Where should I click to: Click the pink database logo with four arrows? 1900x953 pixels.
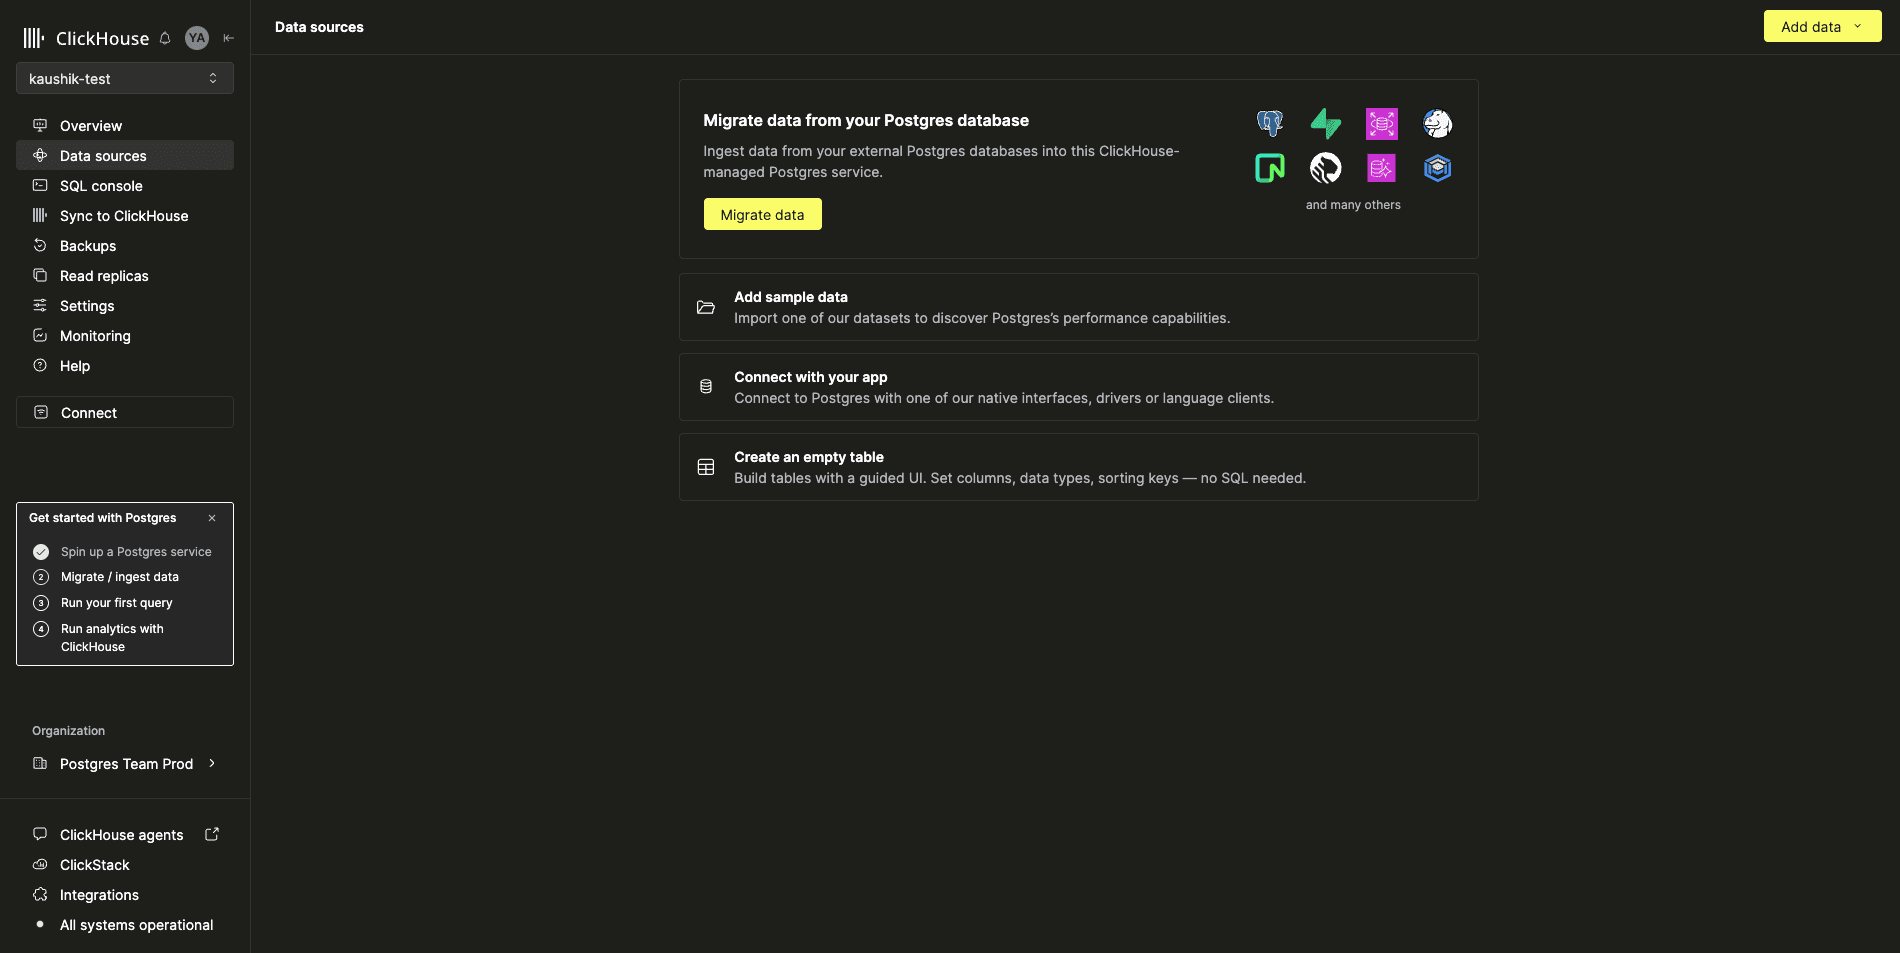(1382, 124)
